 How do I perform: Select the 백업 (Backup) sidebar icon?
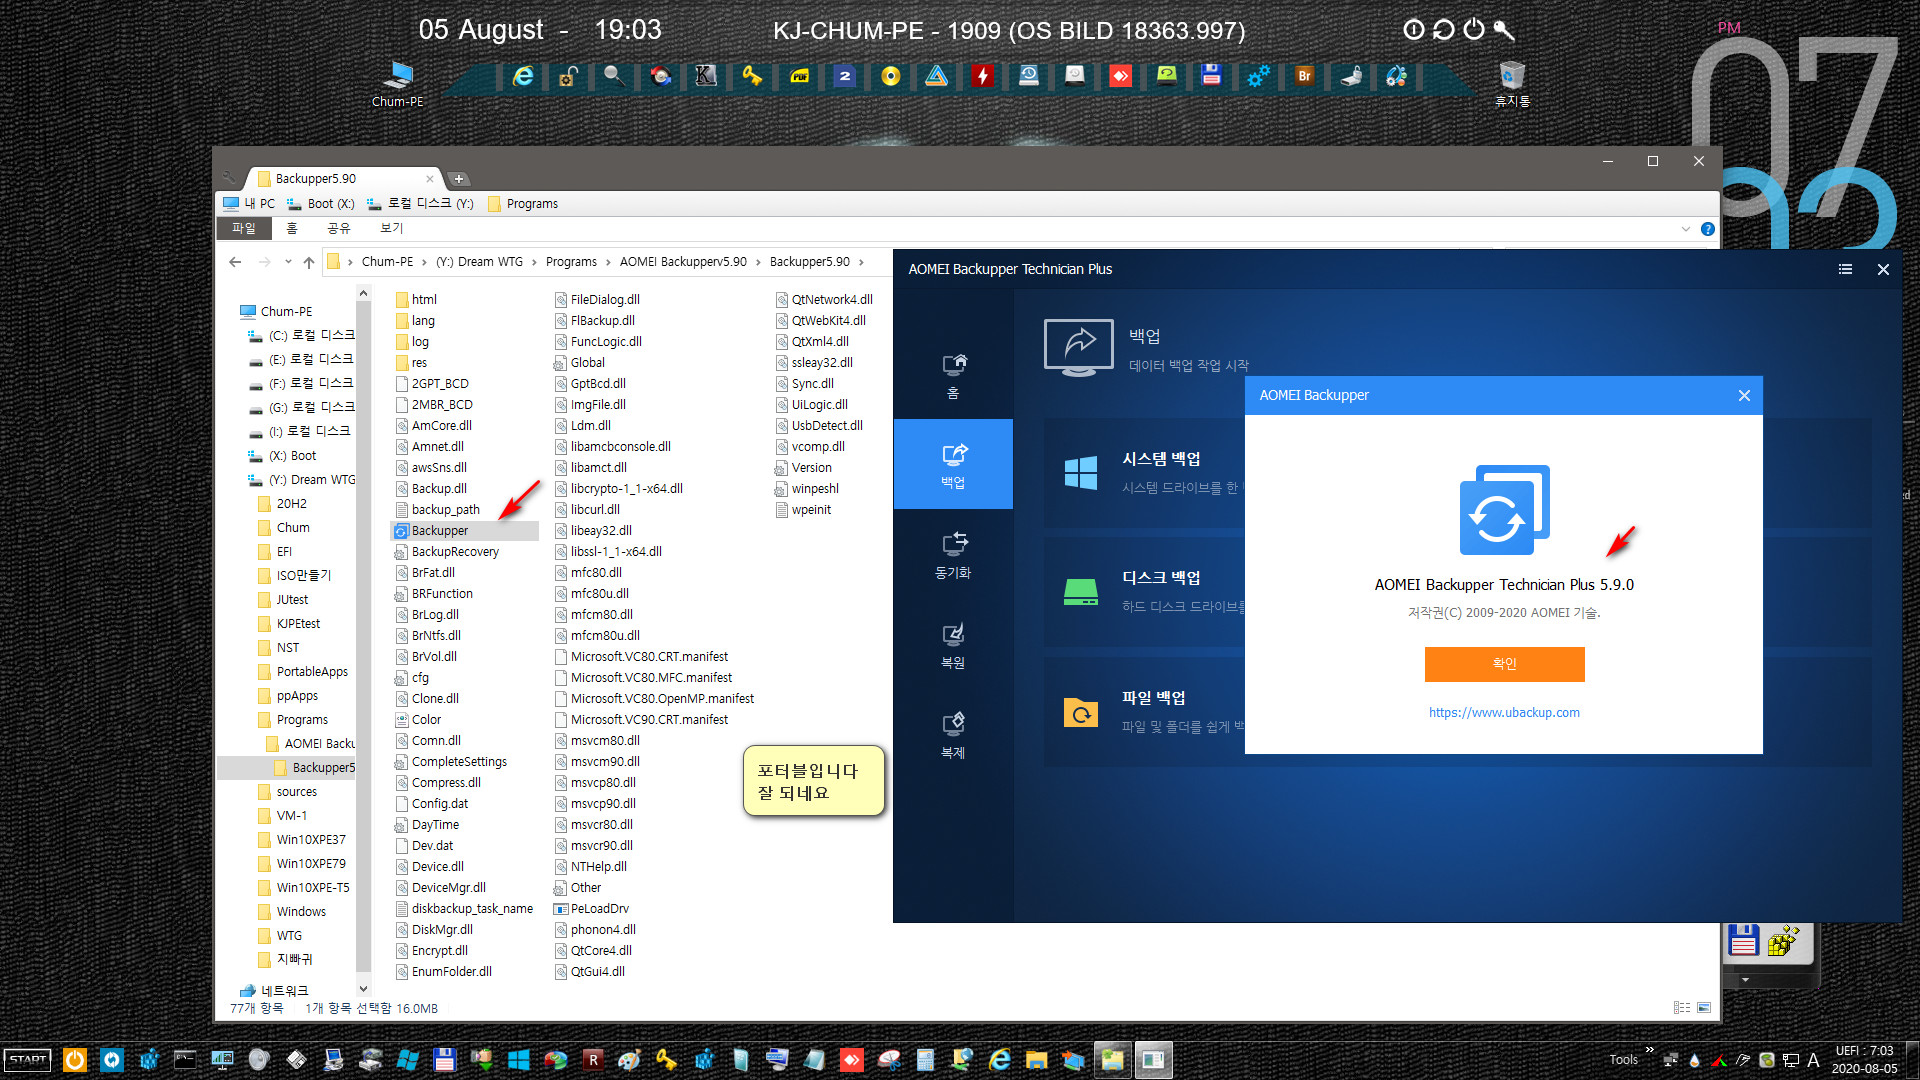pos(953,464)
